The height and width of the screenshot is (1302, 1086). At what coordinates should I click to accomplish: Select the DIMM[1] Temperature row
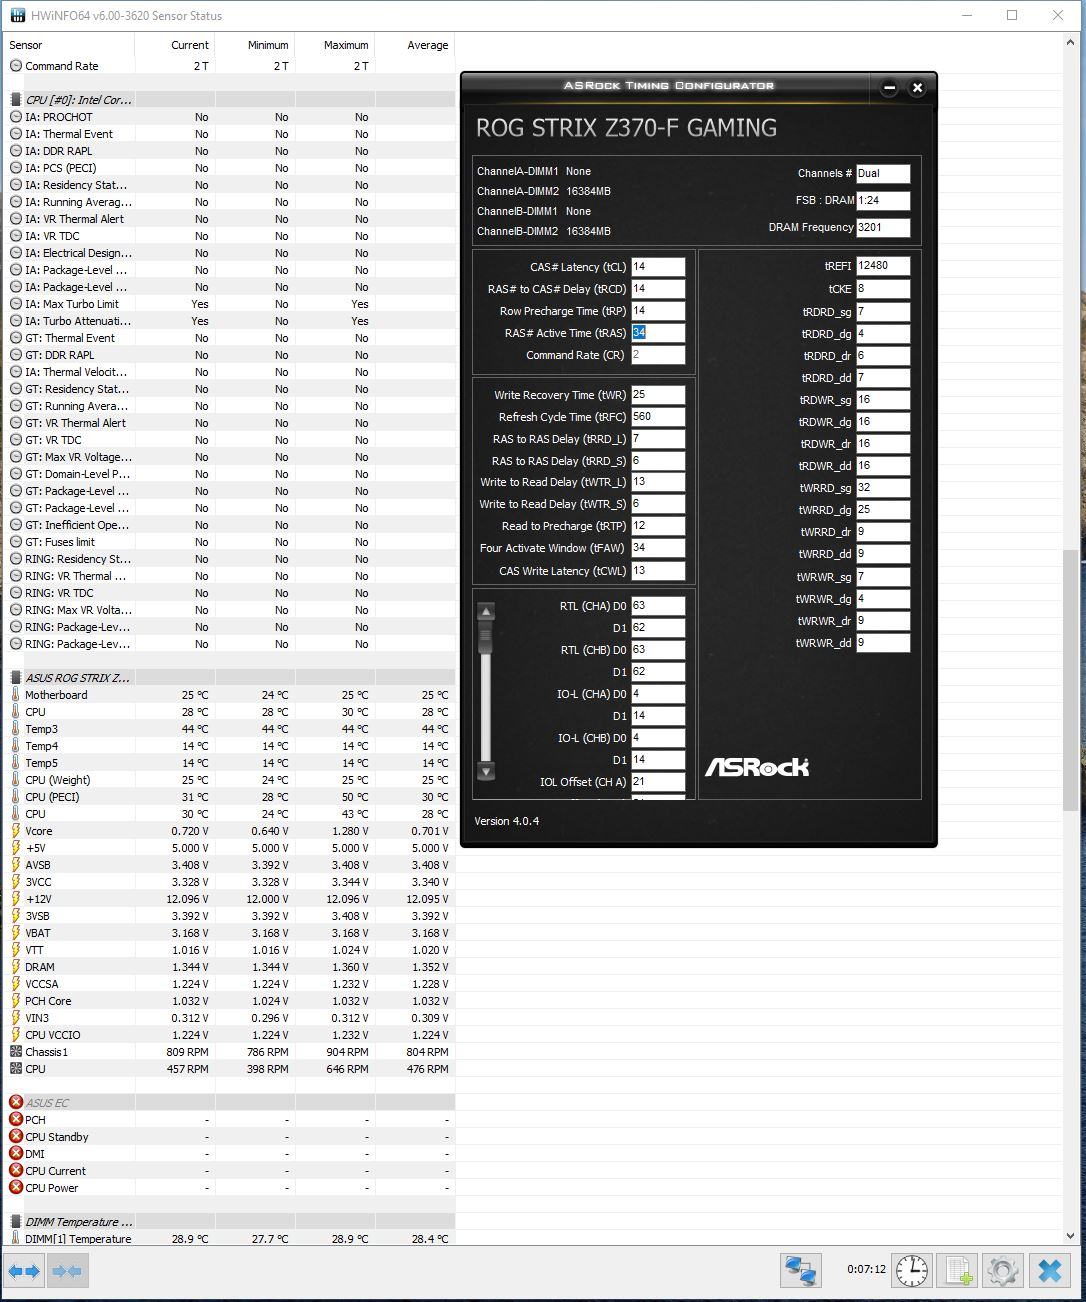point(229,1239)
